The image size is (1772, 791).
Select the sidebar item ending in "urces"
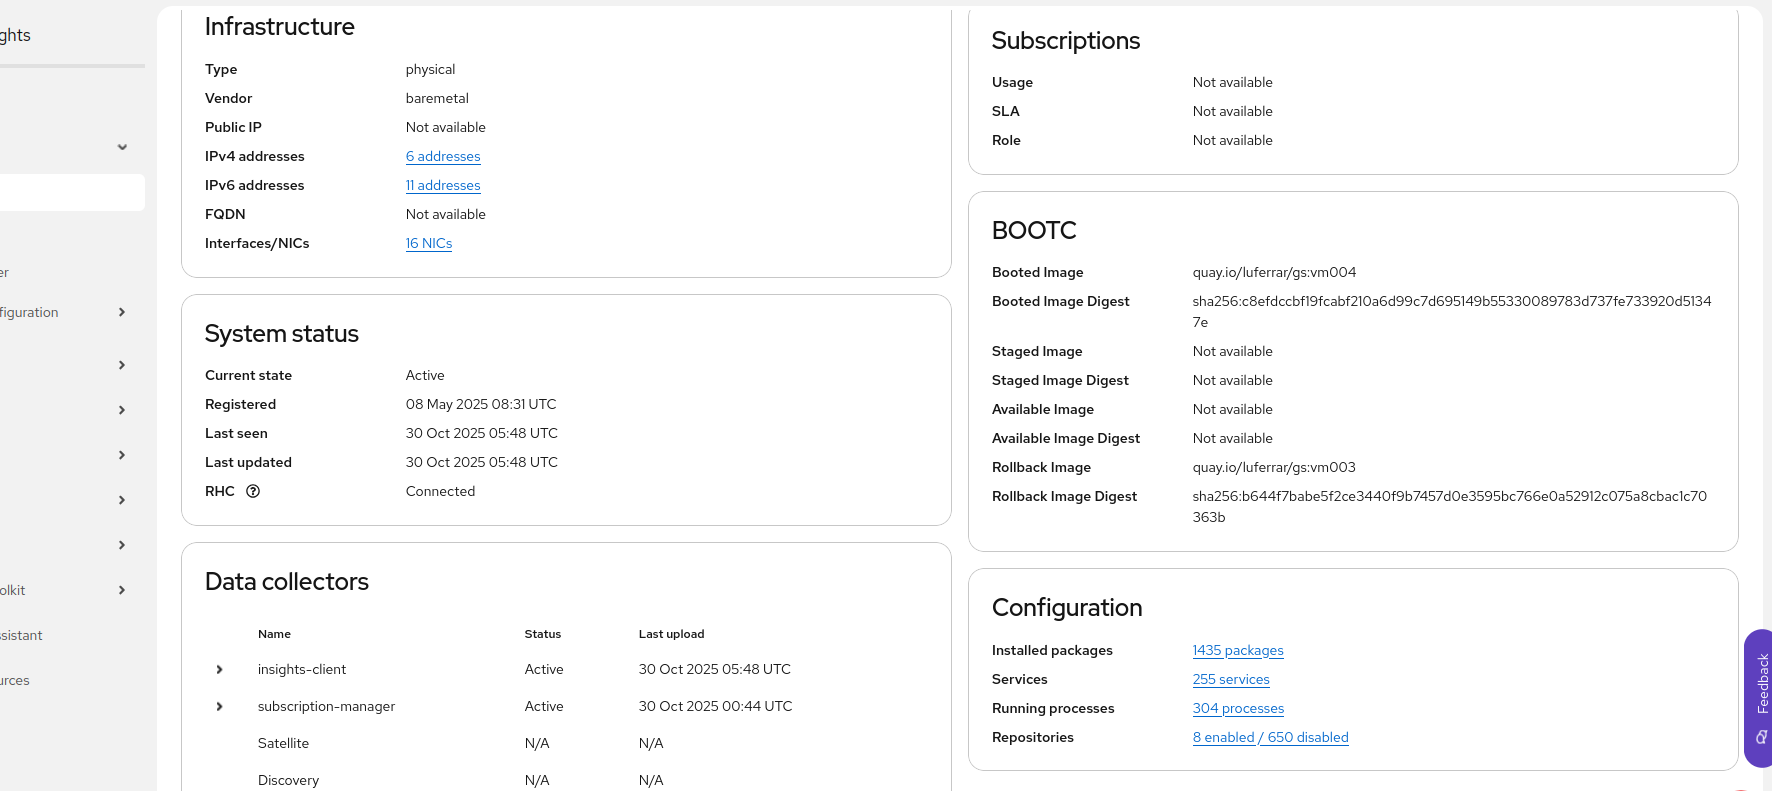pyautogui.click(x=15, y=680)
